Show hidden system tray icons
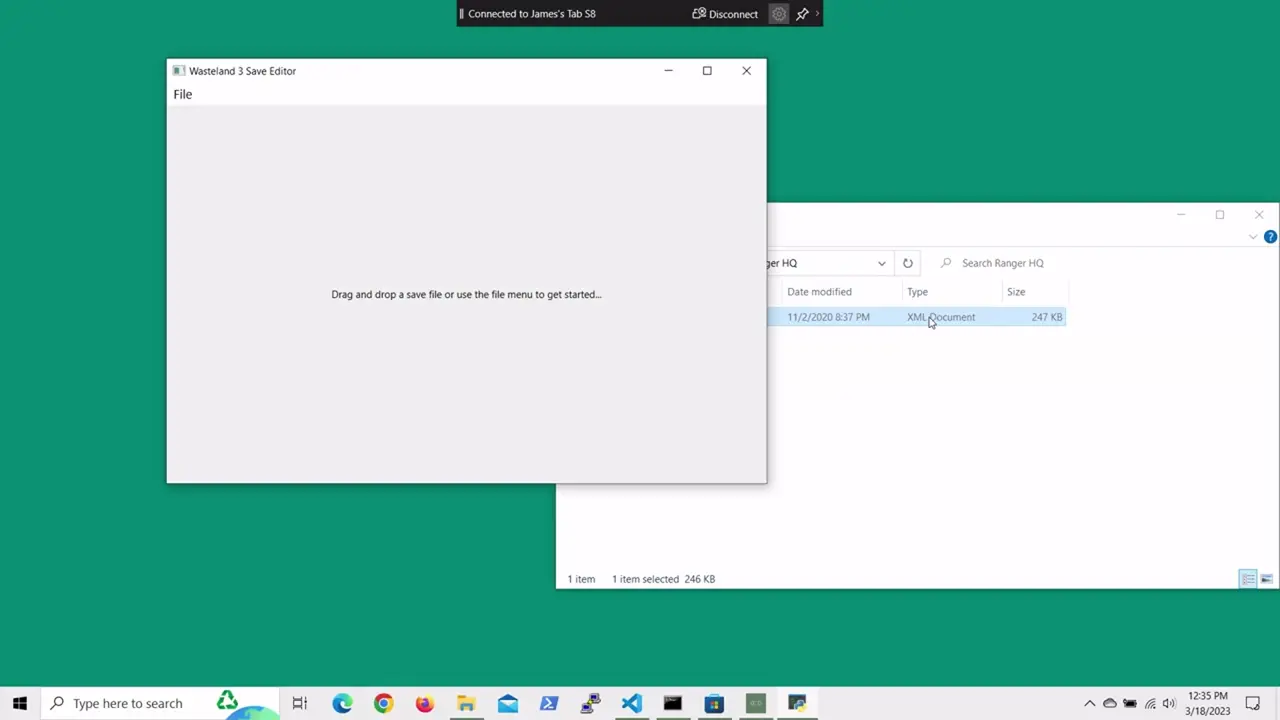This screenshot has width=1280, height=720. coord(1090,703)
